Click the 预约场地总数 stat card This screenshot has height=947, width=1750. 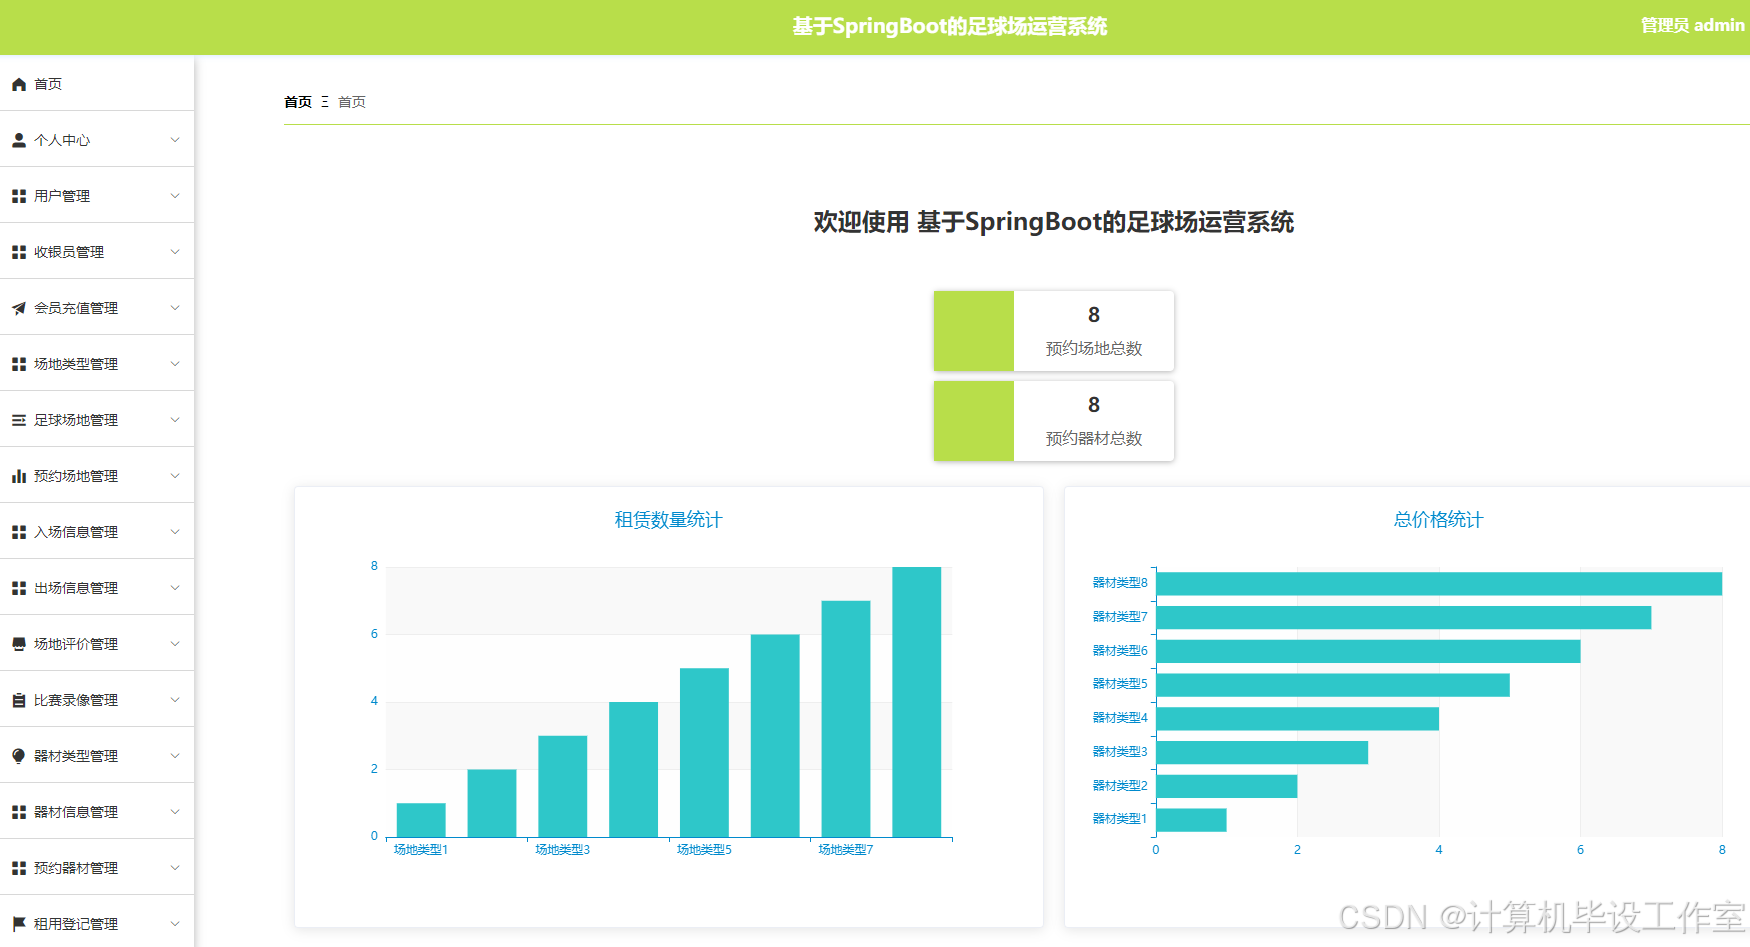[1054, 331]
